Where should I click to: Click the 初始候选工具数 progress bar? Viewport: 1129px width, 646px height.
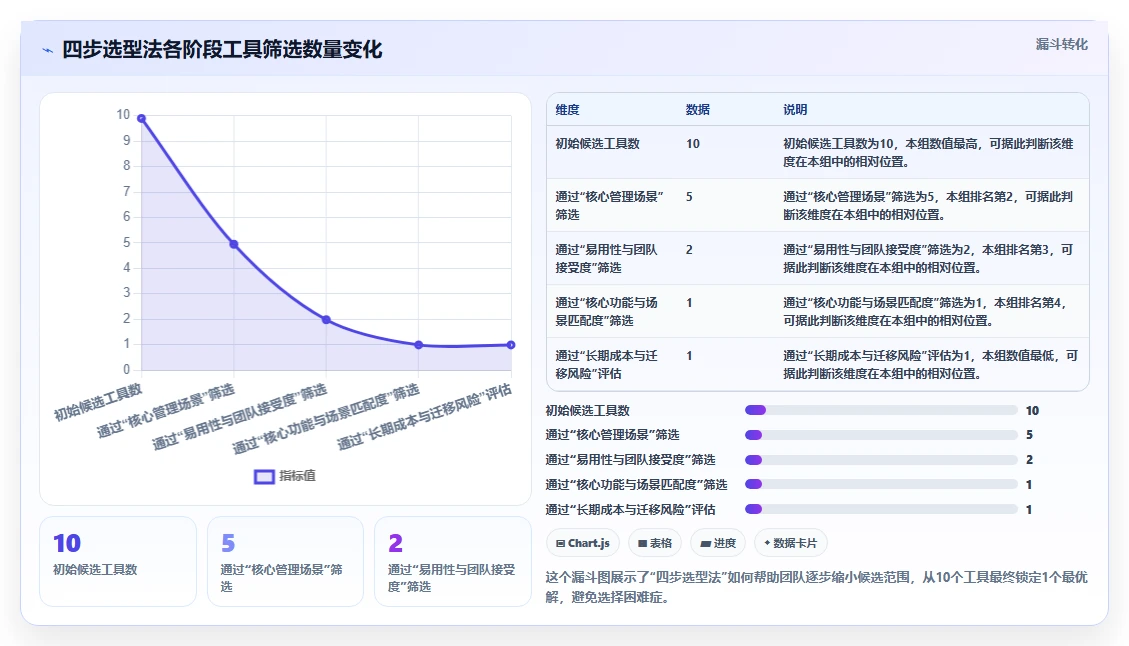coord(881,411)
